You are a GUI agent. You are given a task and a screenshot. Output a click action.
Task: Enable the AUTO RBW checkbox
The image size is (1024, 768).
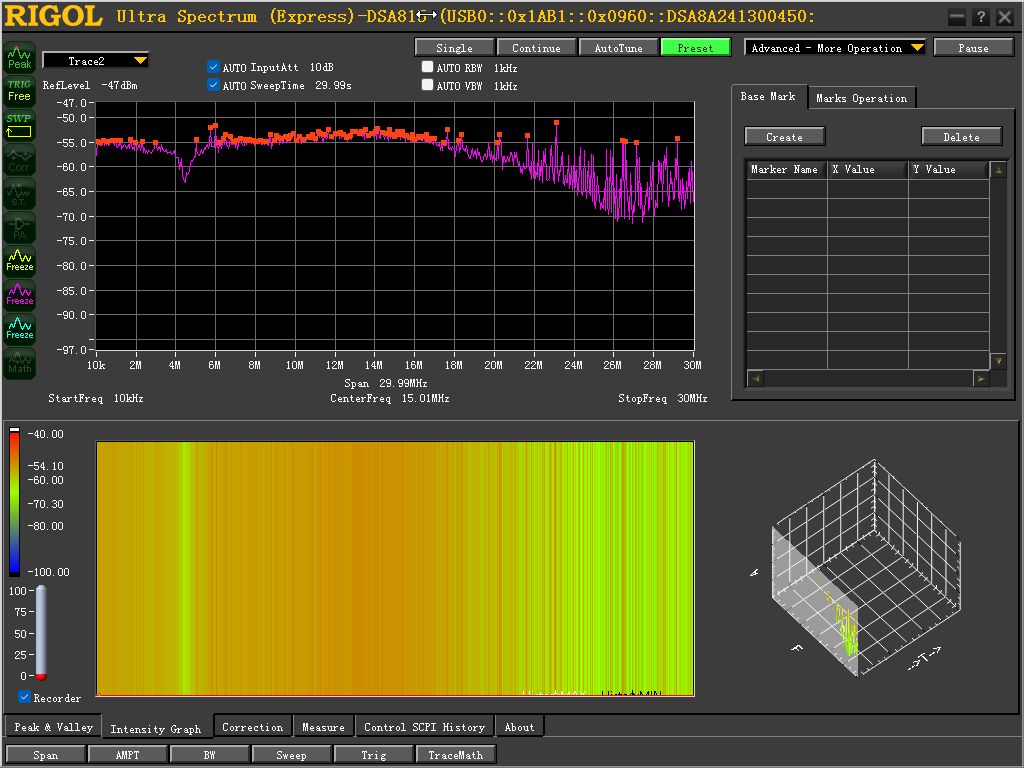pos(428,67)
